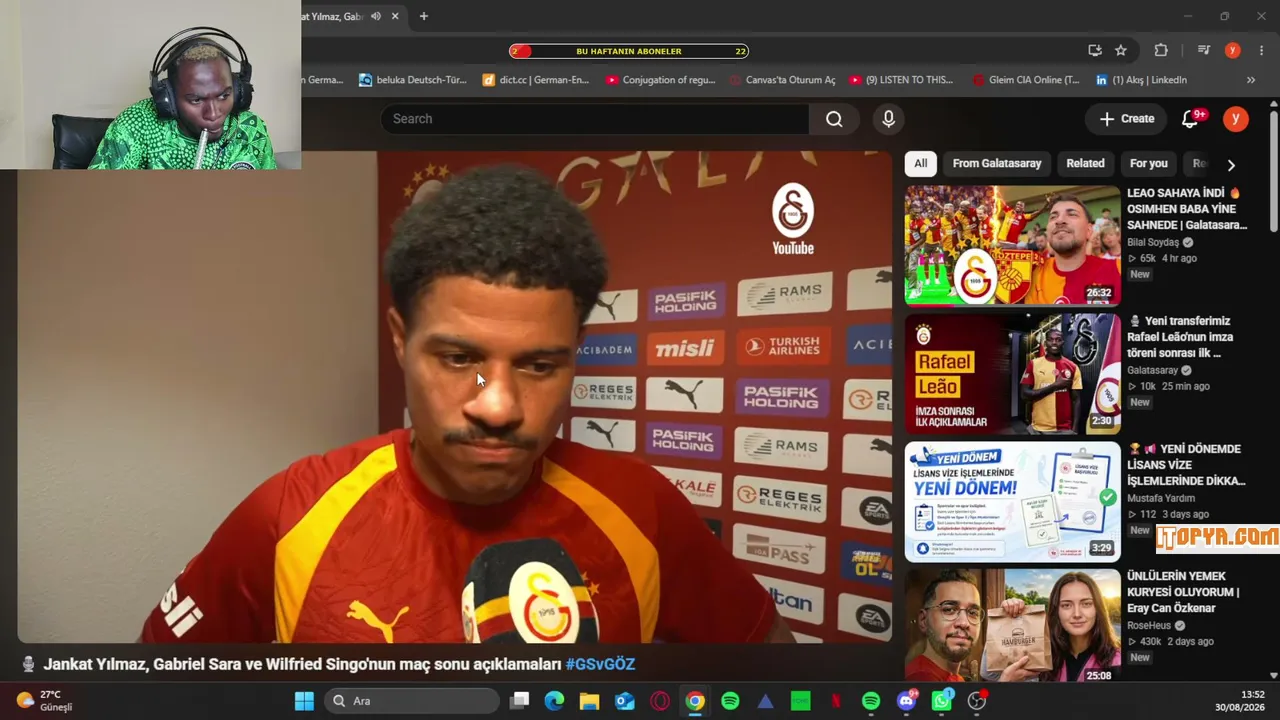Select the From Galatasaray chip
The height and width of the screenshot is (720, 1280).
tap(997, 163)
